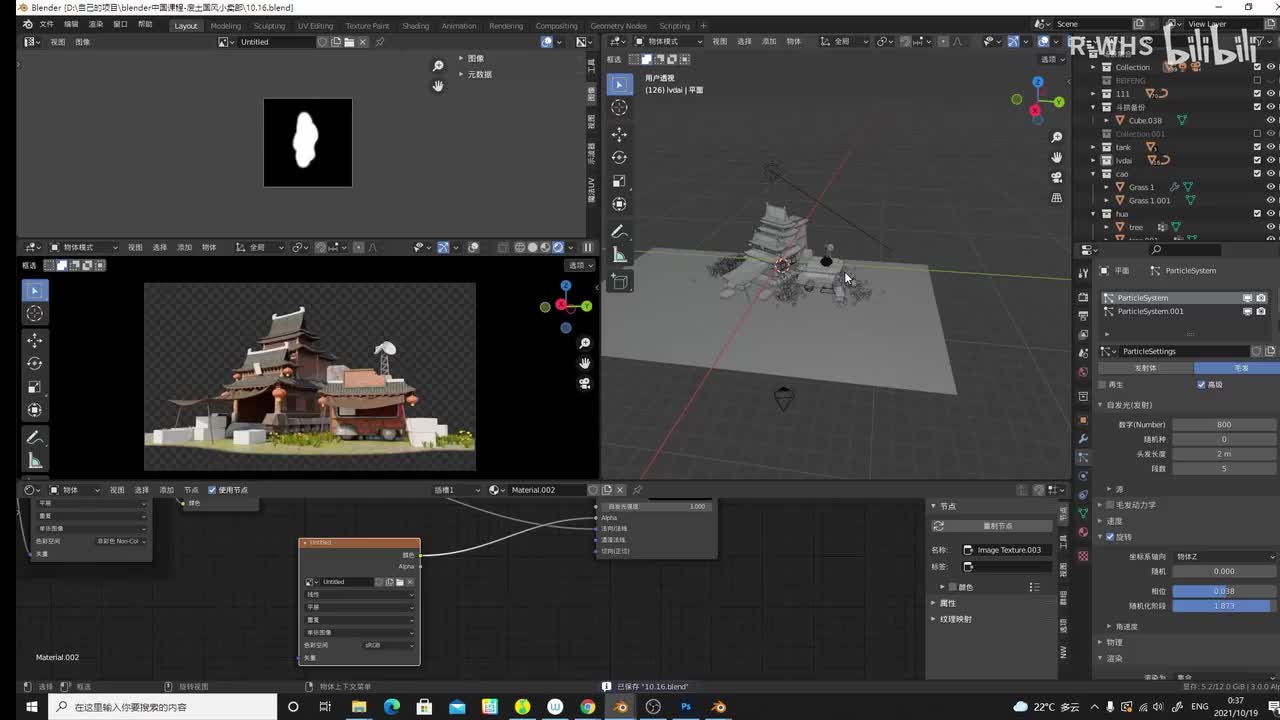The image size is (1280, 720).
Task: Select the Rotate tool in 3D viewport
Action: pos(619,158)
